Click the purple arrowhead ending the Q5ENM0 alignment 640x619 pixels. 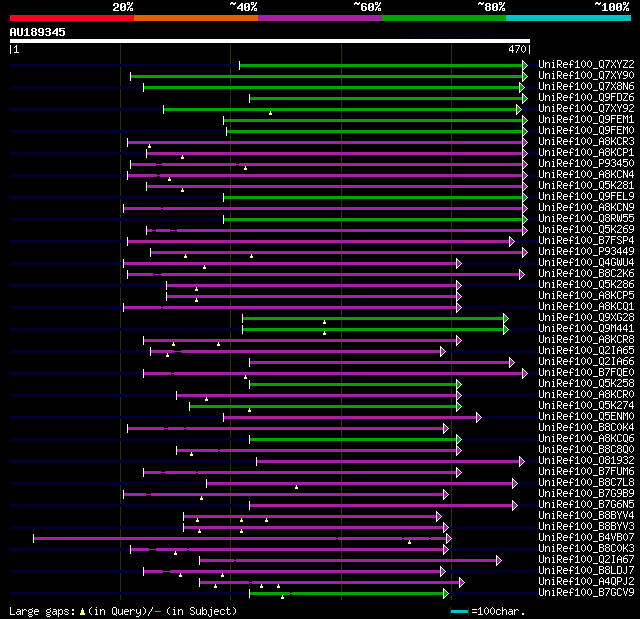479,417
